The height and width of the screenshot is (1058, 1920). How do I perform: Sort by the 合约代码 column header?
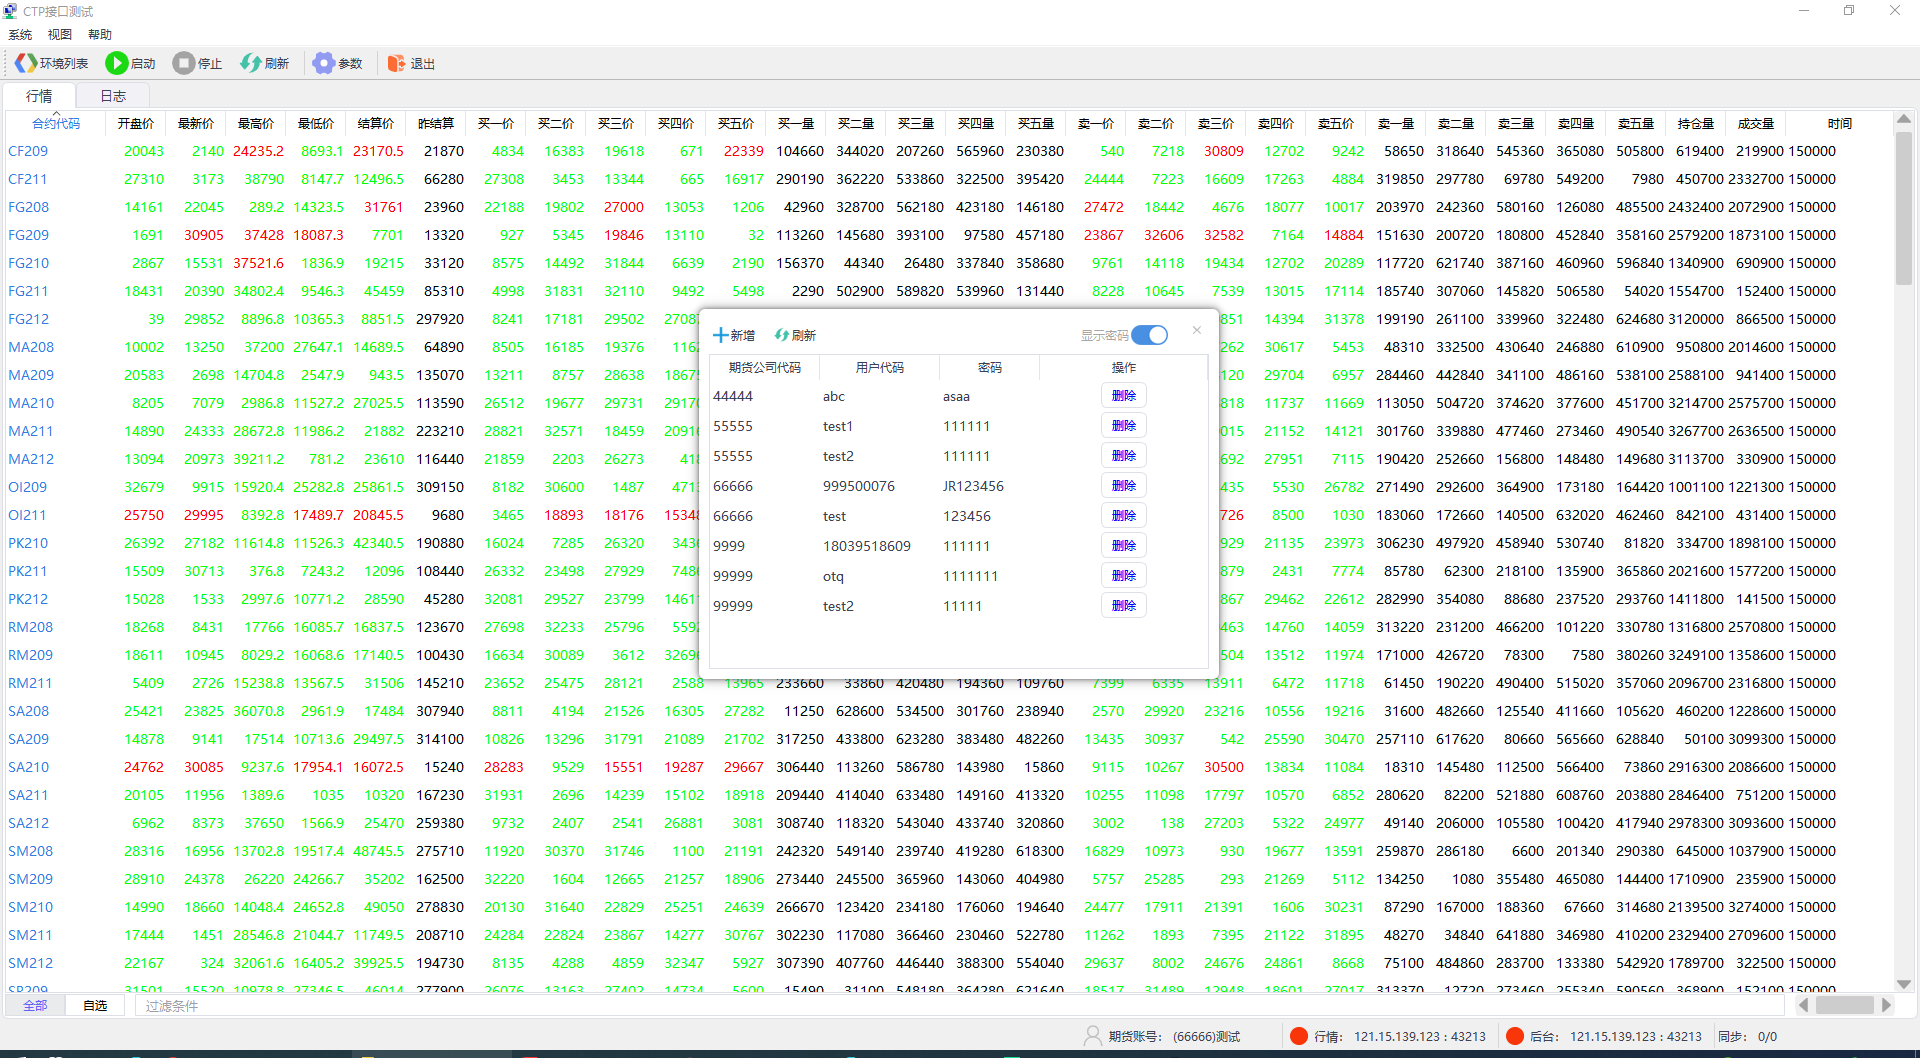coord(56,123)
